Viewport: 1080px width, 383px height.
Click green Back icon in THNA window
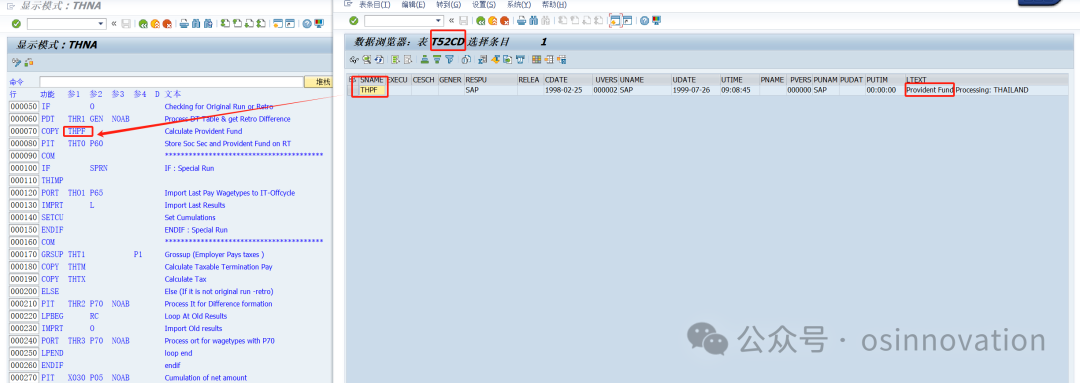(143, 23)
